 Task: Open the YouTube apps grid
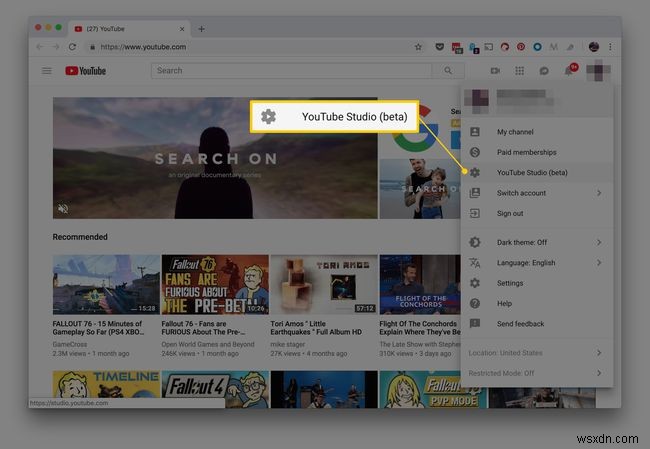click(x=519, y=71)
